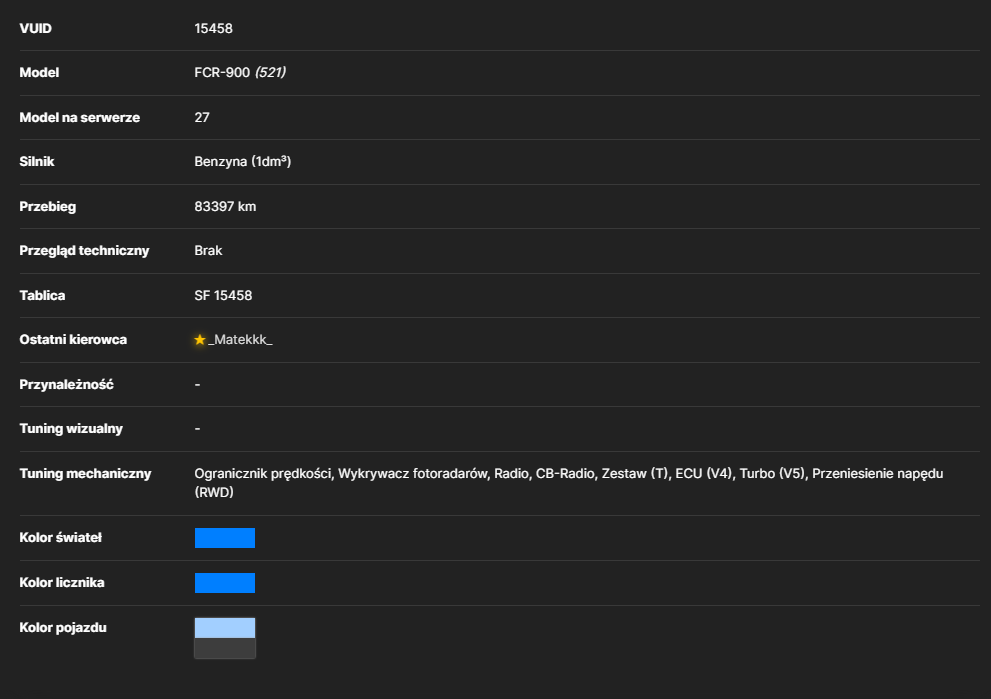Image resolution: width=991 pixels, height=699 pixels.
Task: Click the light blue Kolor pojazdu swatch
Action: [225, 628]
